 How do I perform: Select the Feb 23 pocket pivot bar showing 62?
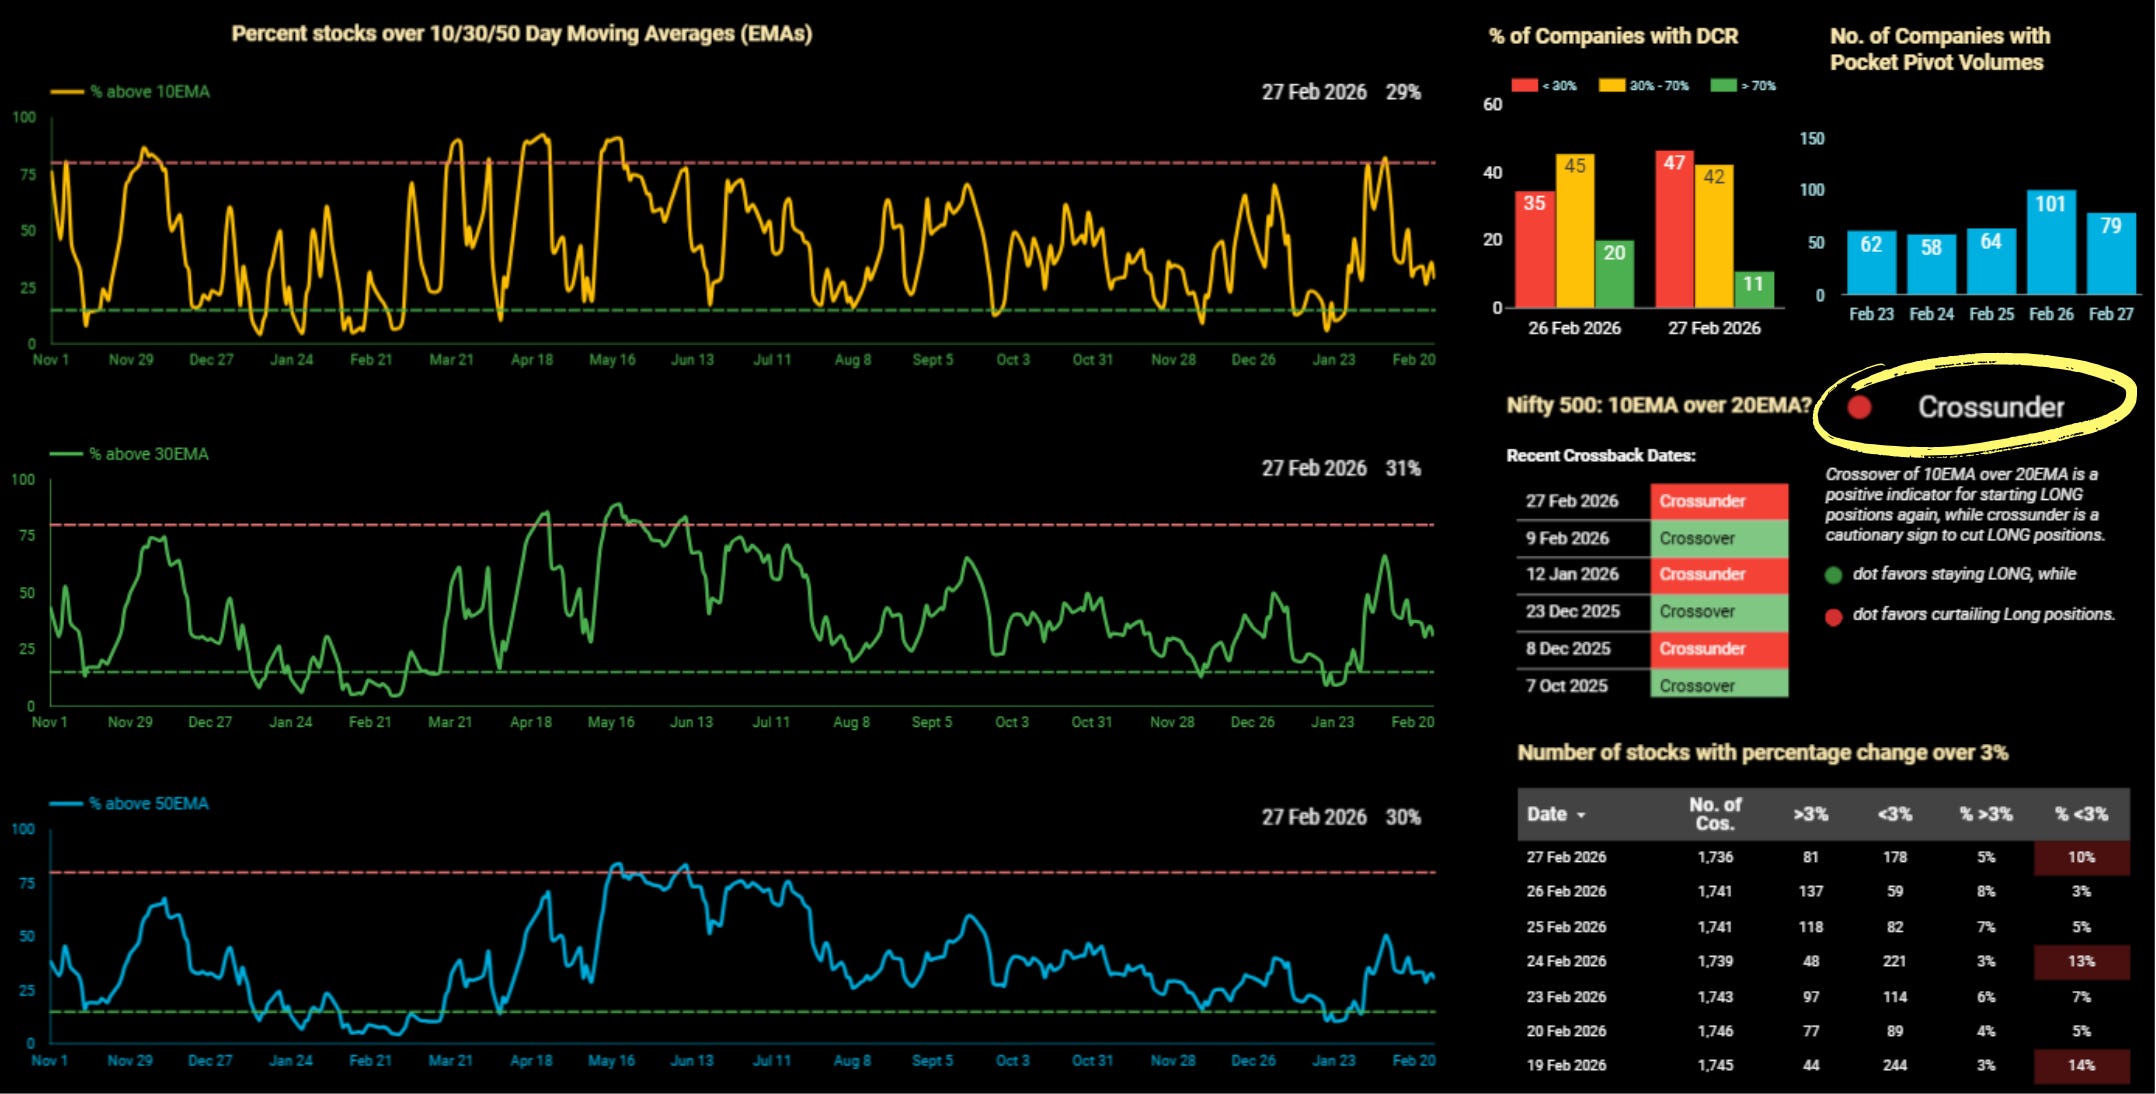pyautogui.click(x=1871, y=262)
